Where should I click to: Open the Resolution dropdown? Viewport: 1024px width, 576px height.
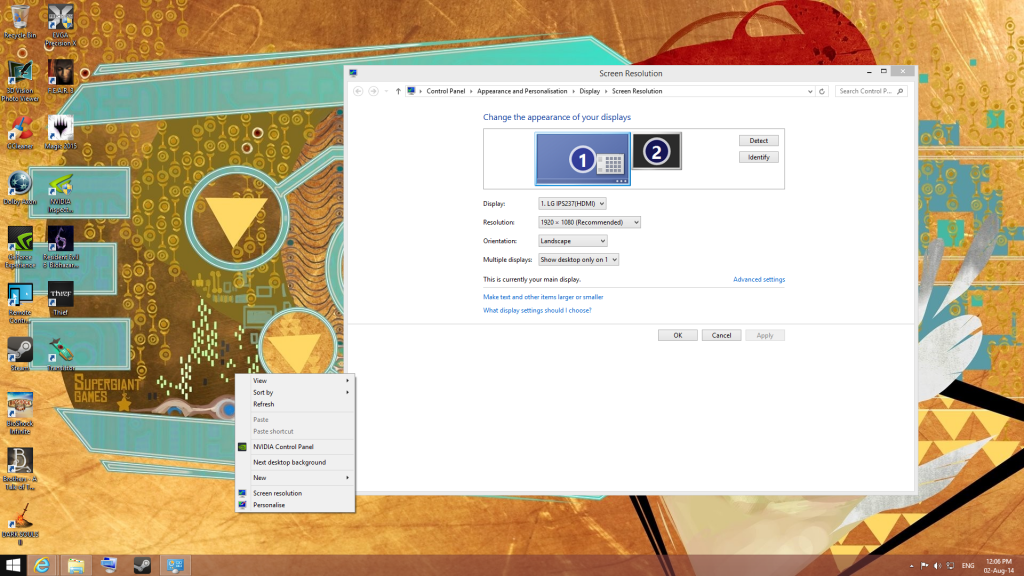pyautogui.click(x=589, y=223)
